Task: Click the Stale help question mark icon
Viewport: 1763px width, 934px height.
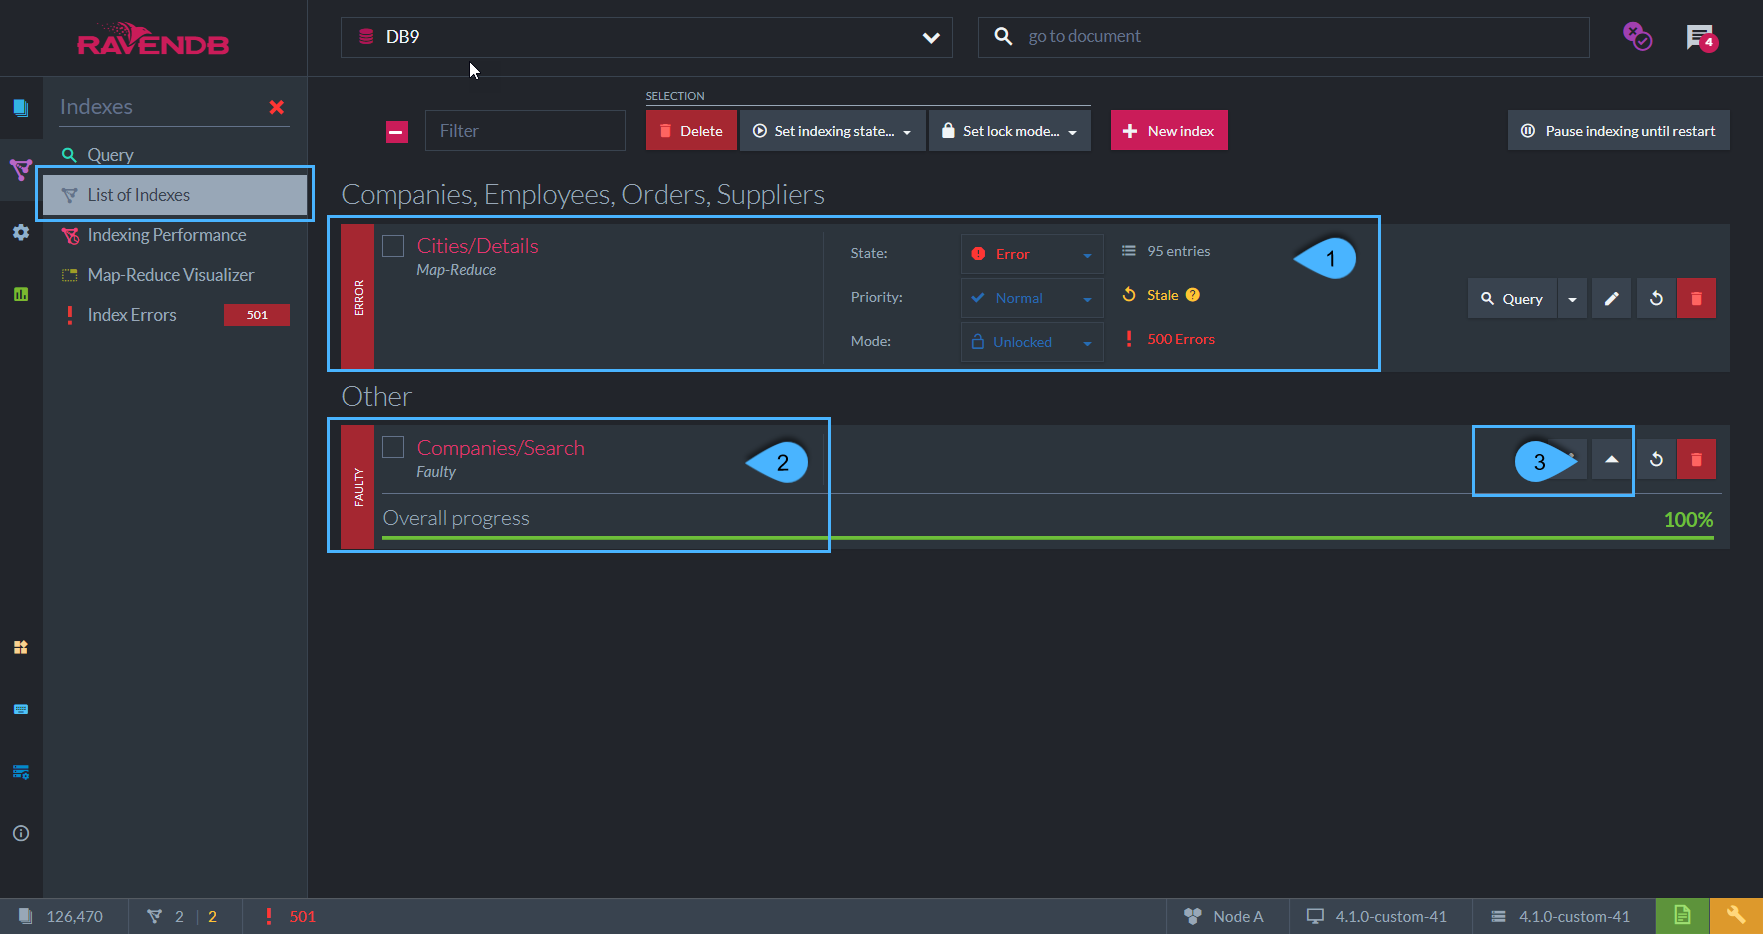Action: pos(1193,295)
